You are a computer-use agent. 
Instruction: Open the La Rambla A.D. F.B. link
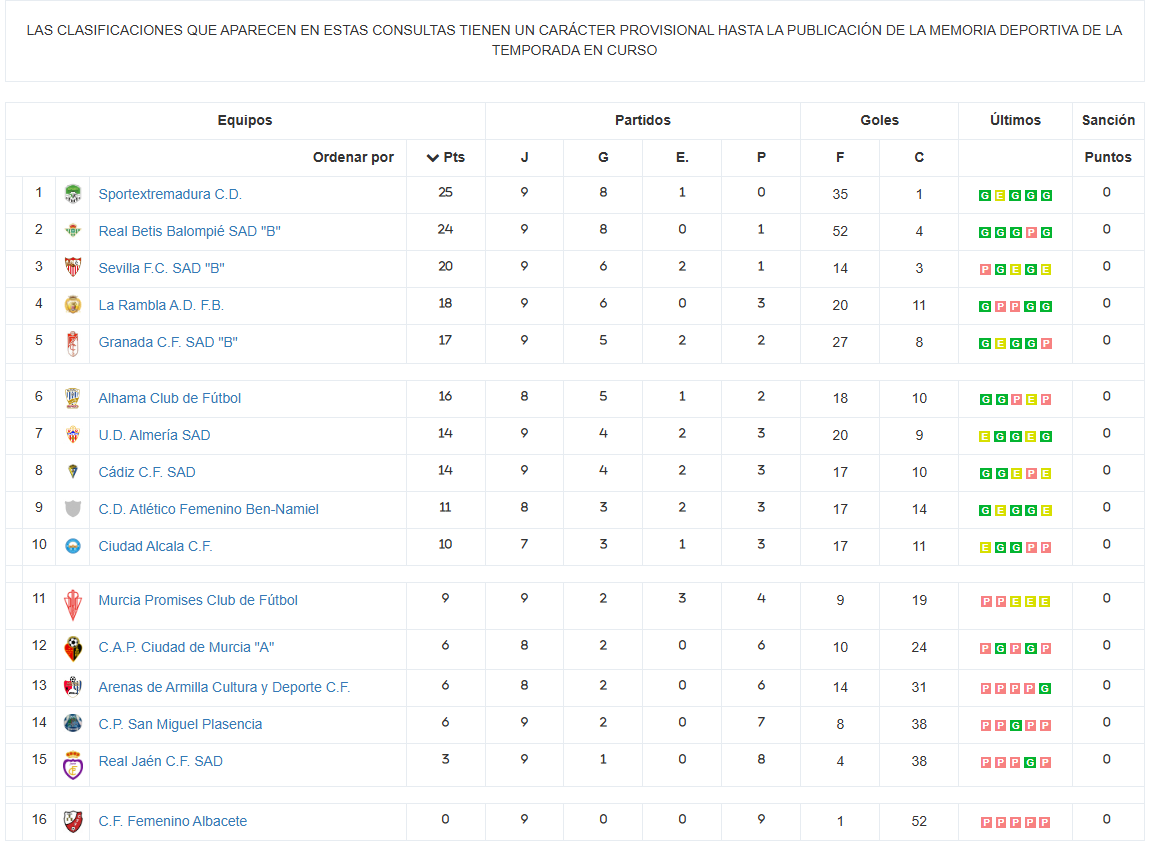[161, 306]
